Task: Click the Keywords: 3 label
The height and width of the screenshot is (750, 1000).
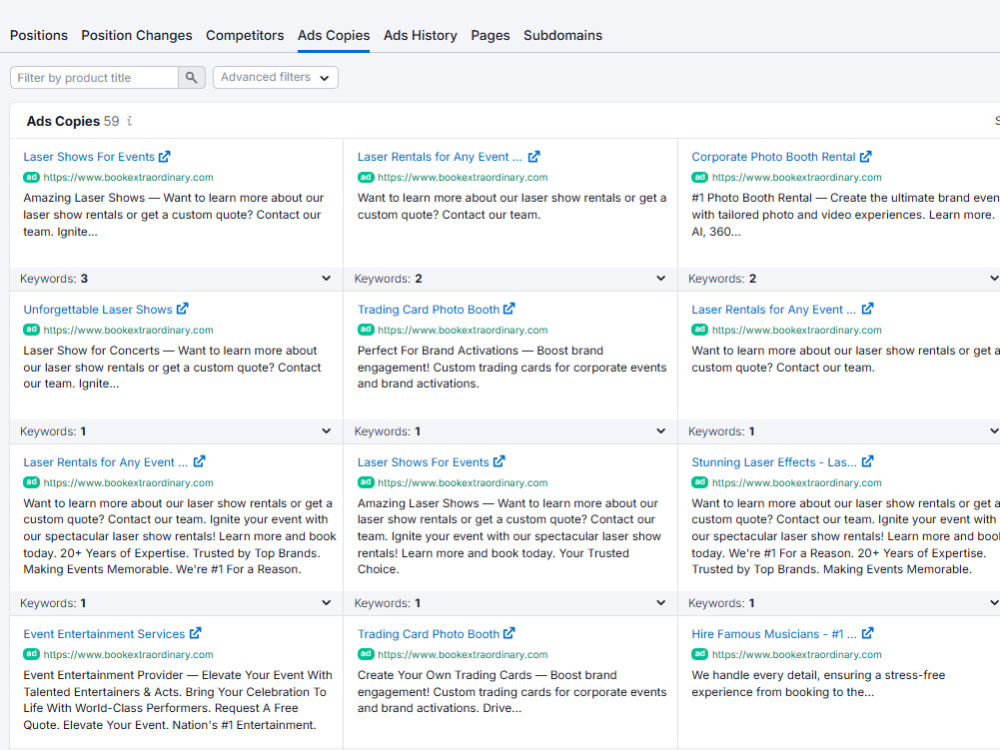Action: [54, 279]
